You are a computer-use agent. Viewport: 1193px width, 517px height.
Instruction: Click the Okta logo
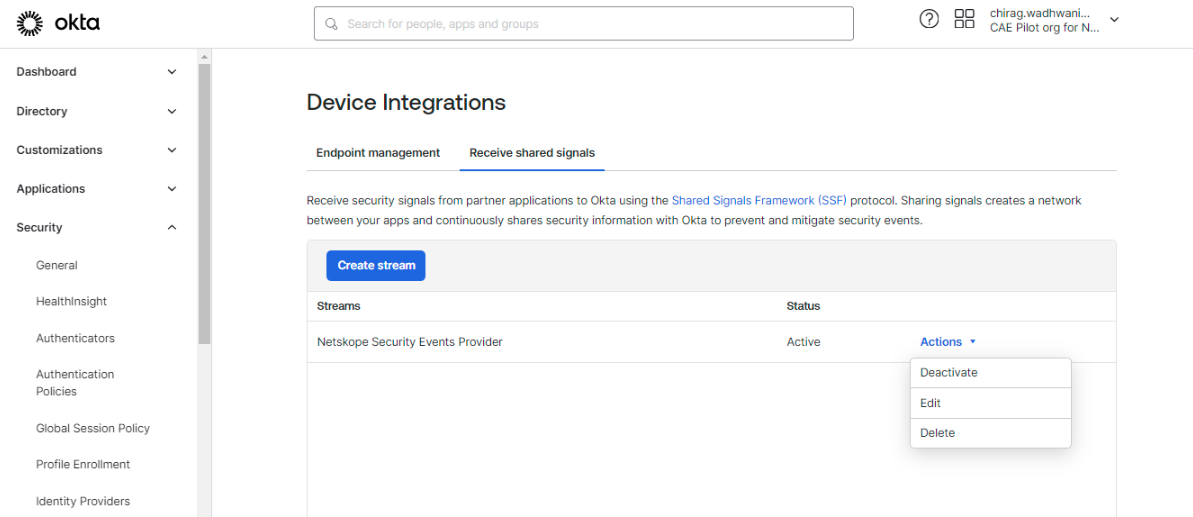click(58, 24)
